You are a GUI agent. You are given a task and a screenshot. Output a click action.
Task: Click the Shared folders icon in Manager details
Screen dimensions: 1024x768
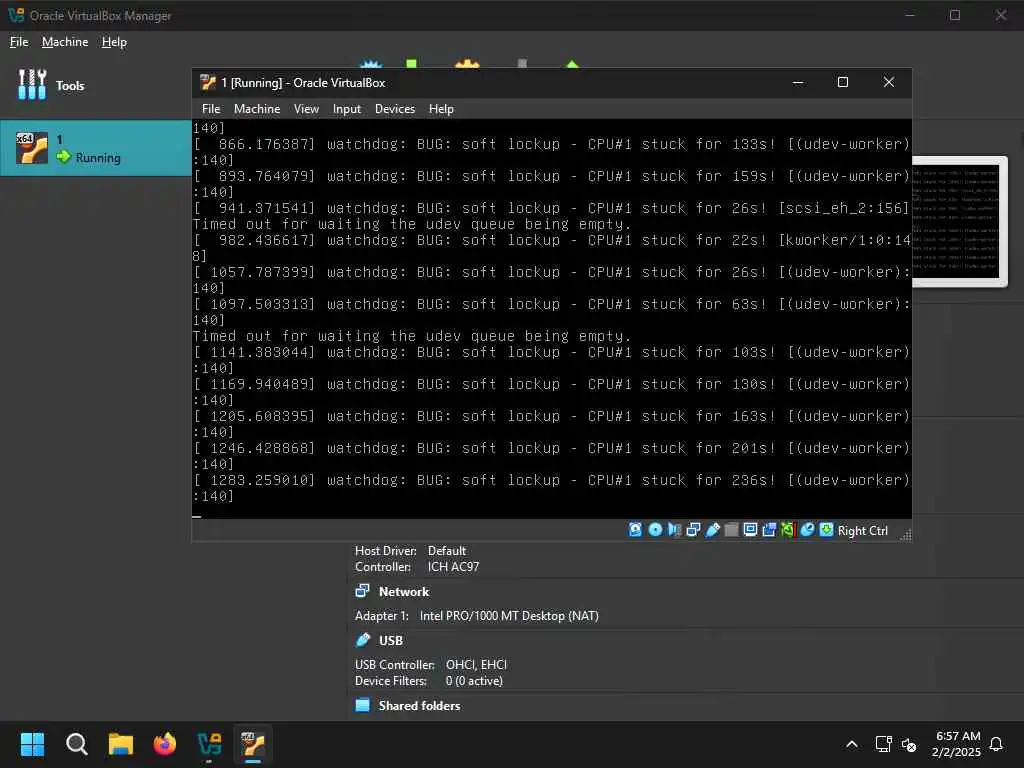click(362, 705)
